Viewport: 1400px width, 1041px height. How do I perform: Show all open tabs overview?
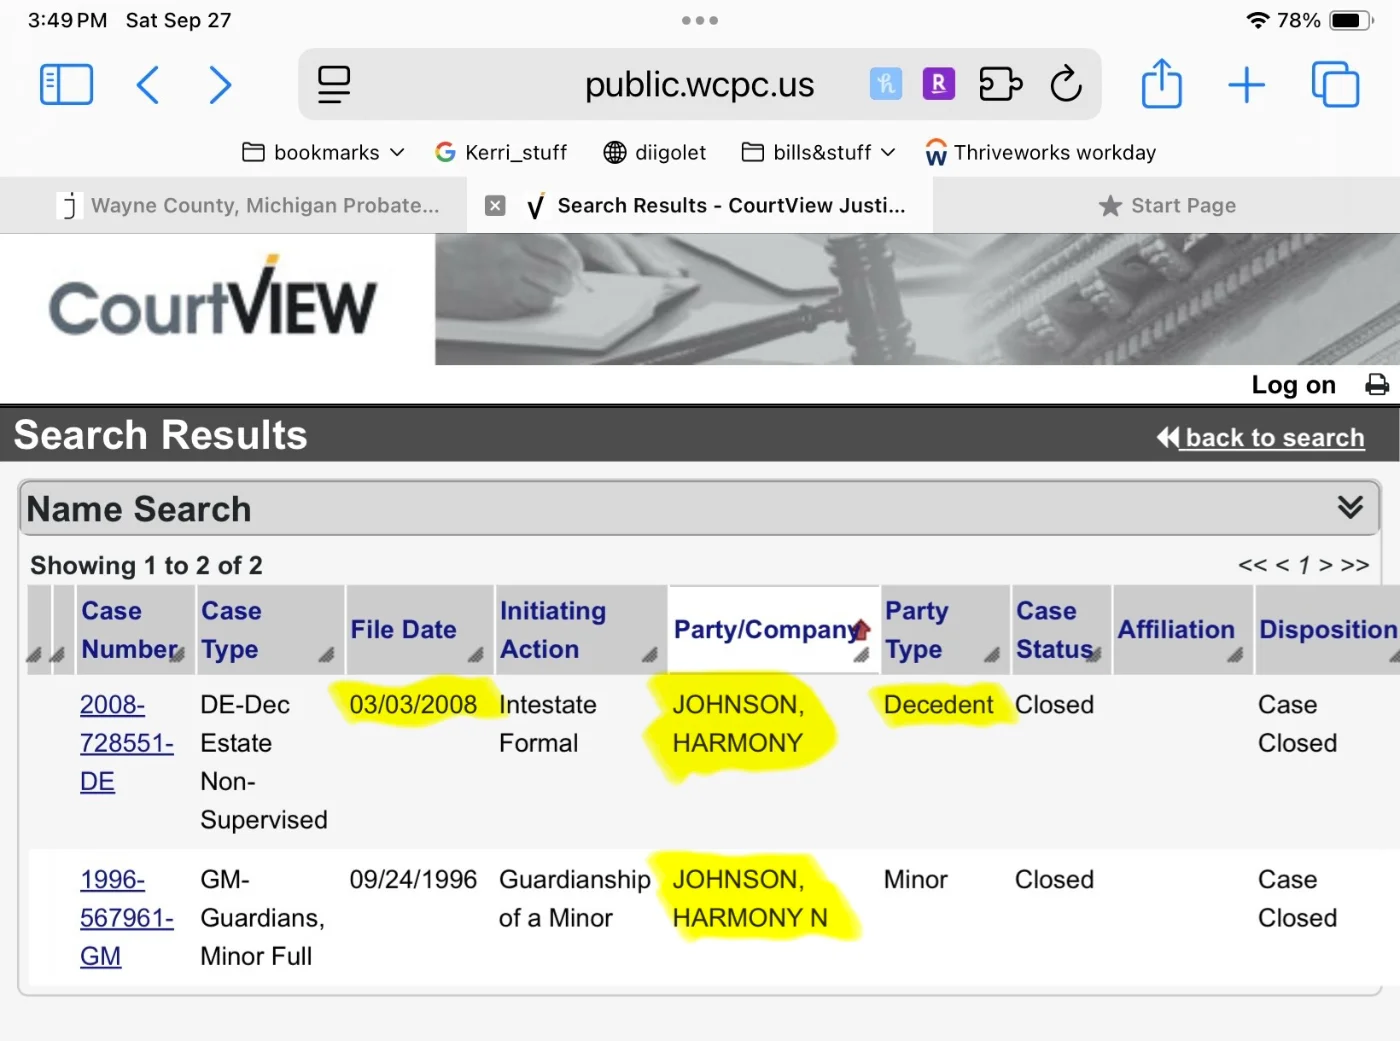1335,85
